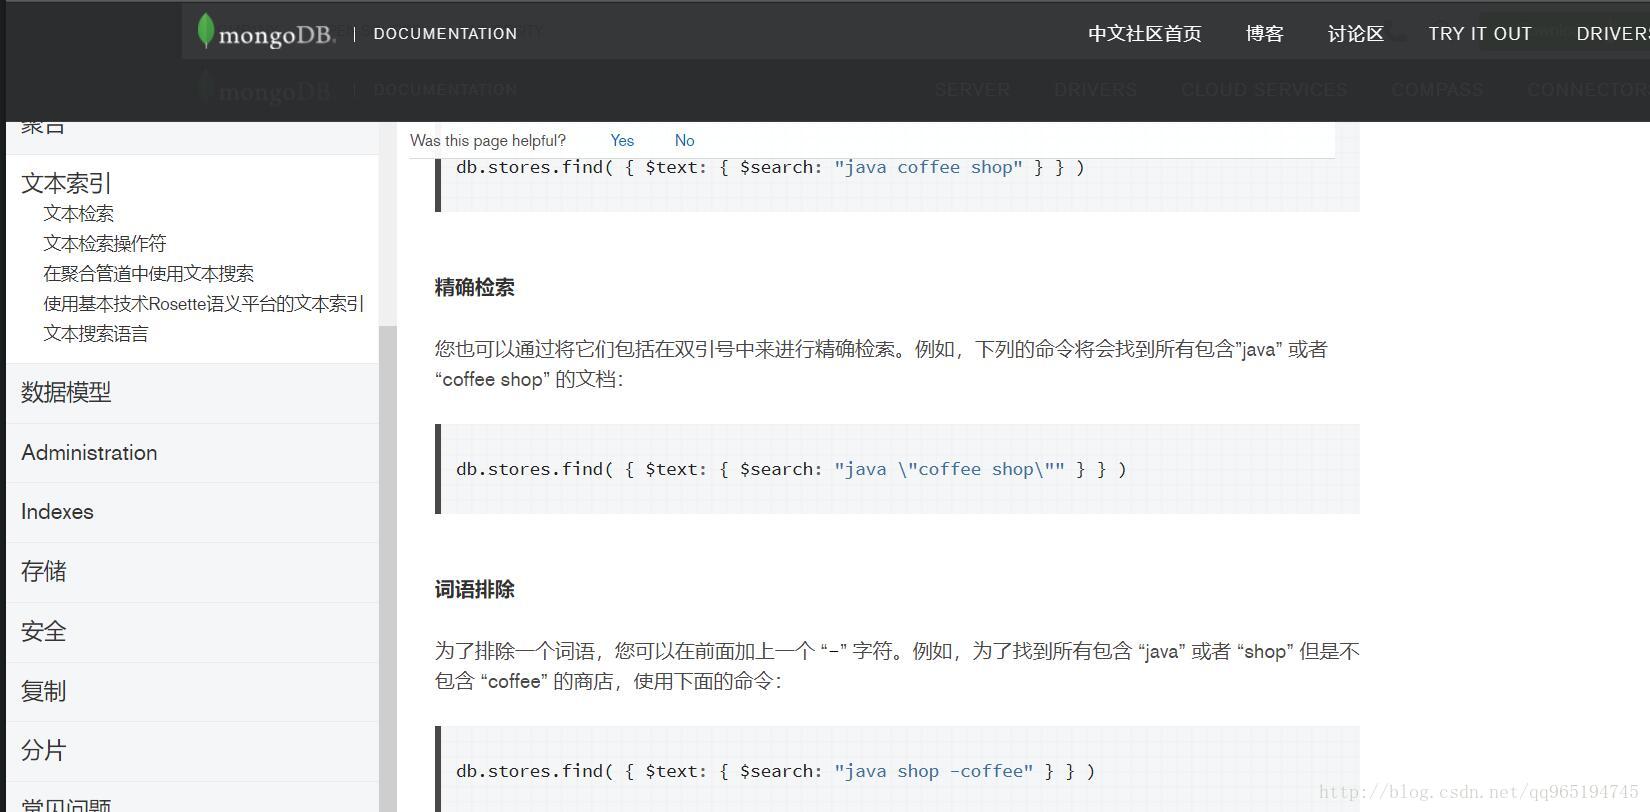Image resolution: width=1650 pixels, height=812 pixels.
Task: Go to 中文社区首页
Action: coord(1145,34)
